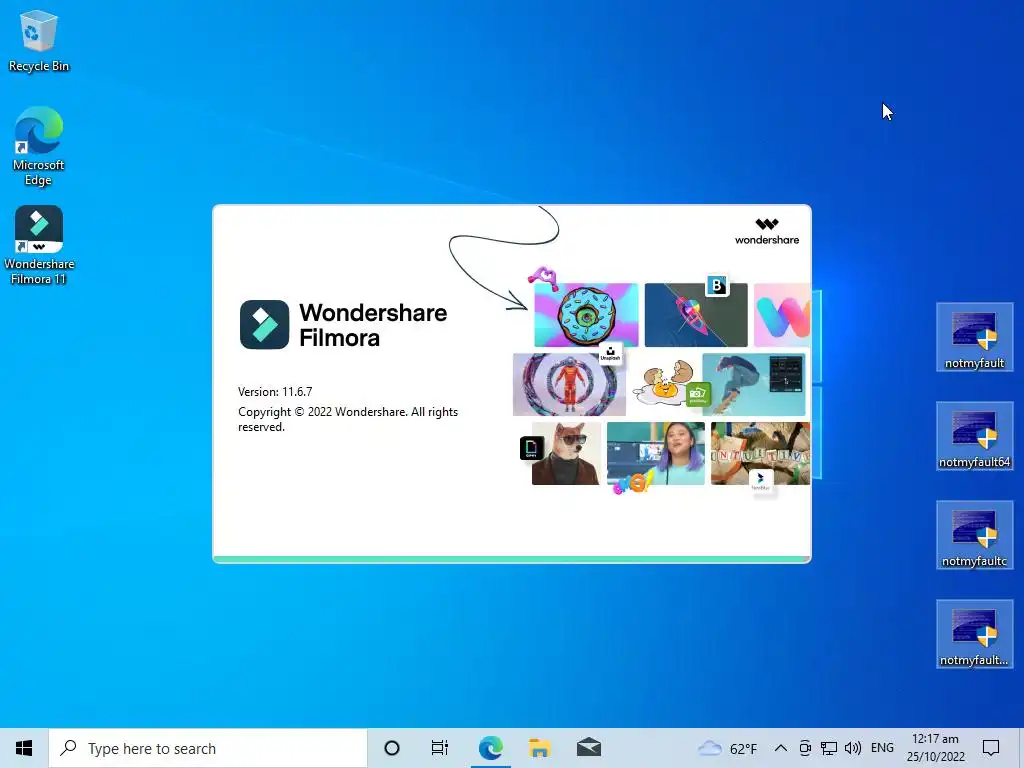Open the volume speaker tray icon
The width and height of the screenshot is (1024, 768).
pyautogui.click(x=852, y=748)
